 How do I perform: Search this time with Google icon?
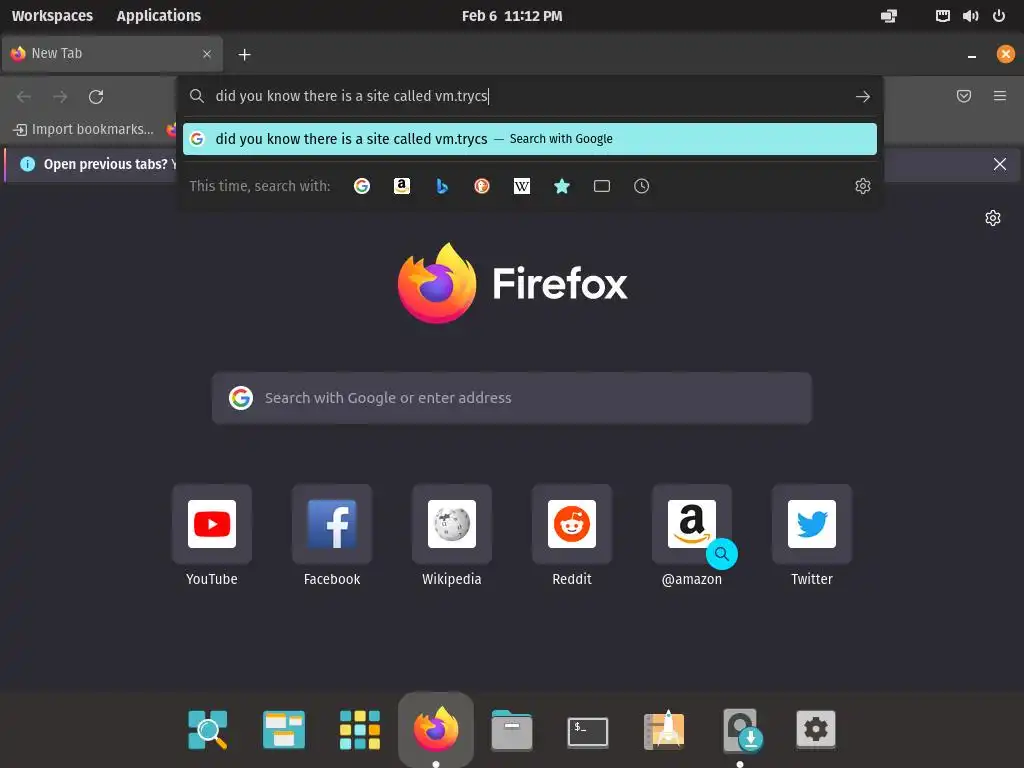362,186
